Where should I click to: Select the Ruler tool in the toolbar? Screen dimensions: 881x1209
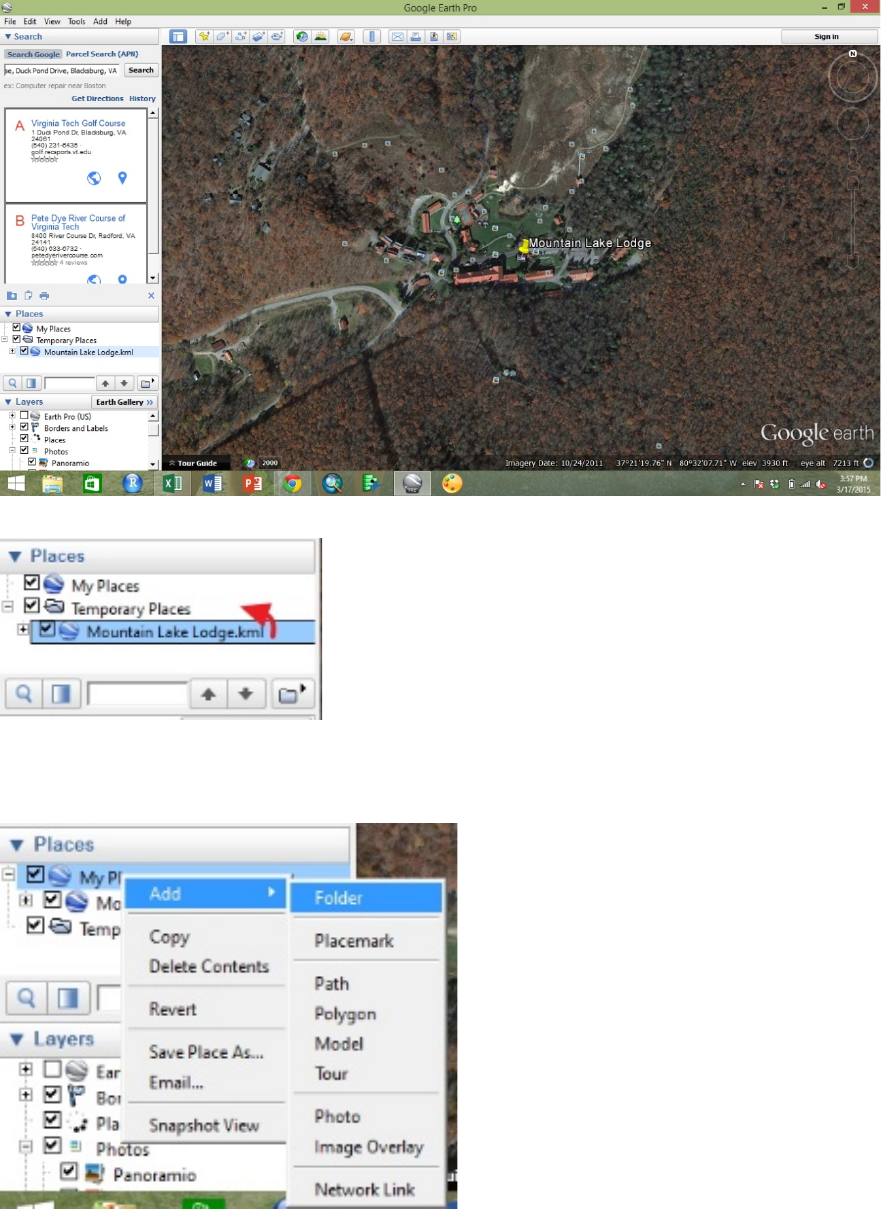click(371, 37)
